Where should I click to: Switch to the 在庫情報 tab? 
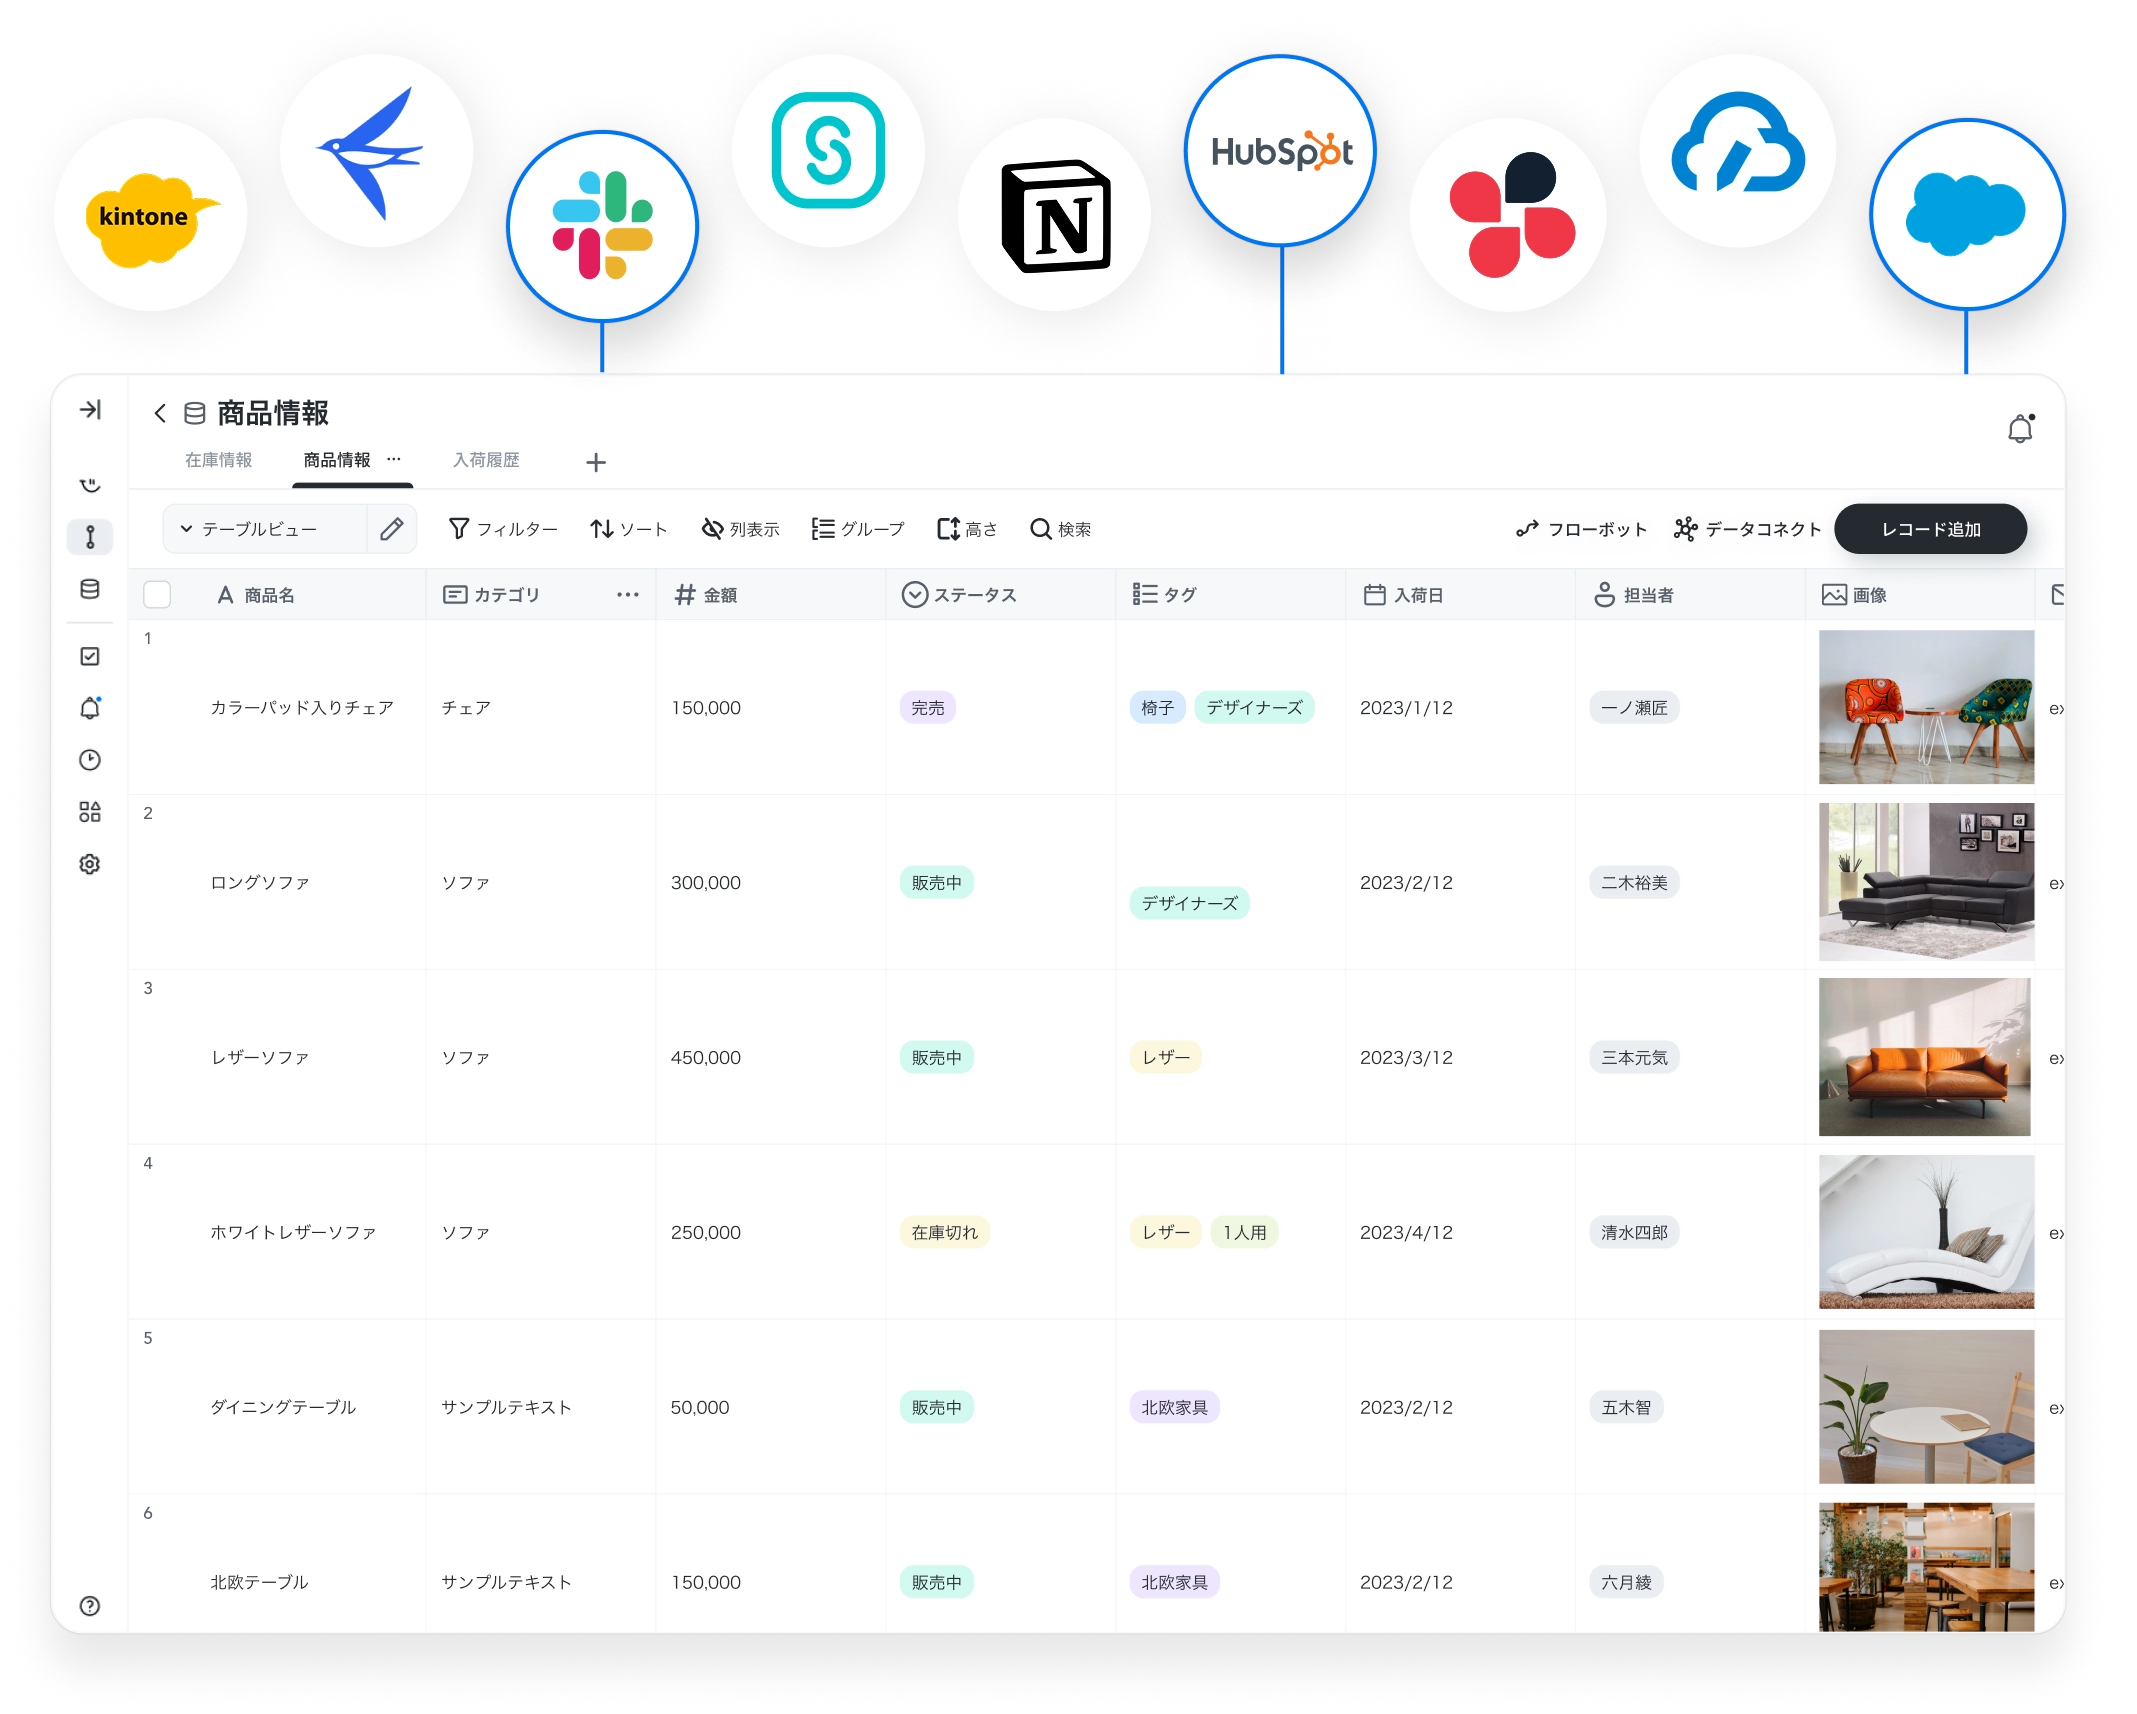(218, 460)
